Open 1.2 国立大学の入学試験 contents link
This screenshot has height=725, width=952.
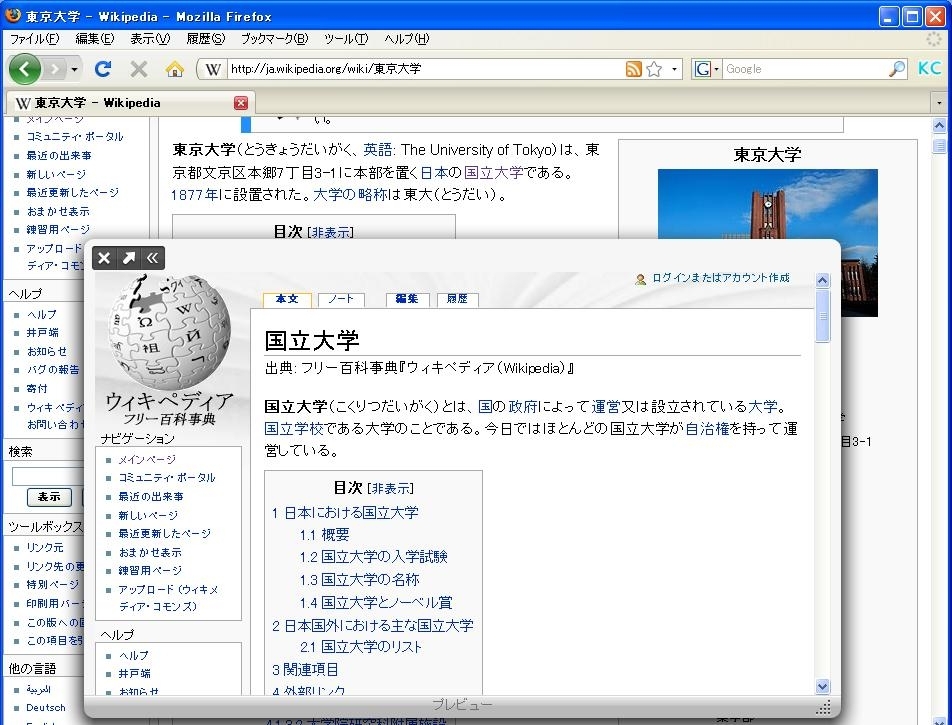click(x=373, y=557)
